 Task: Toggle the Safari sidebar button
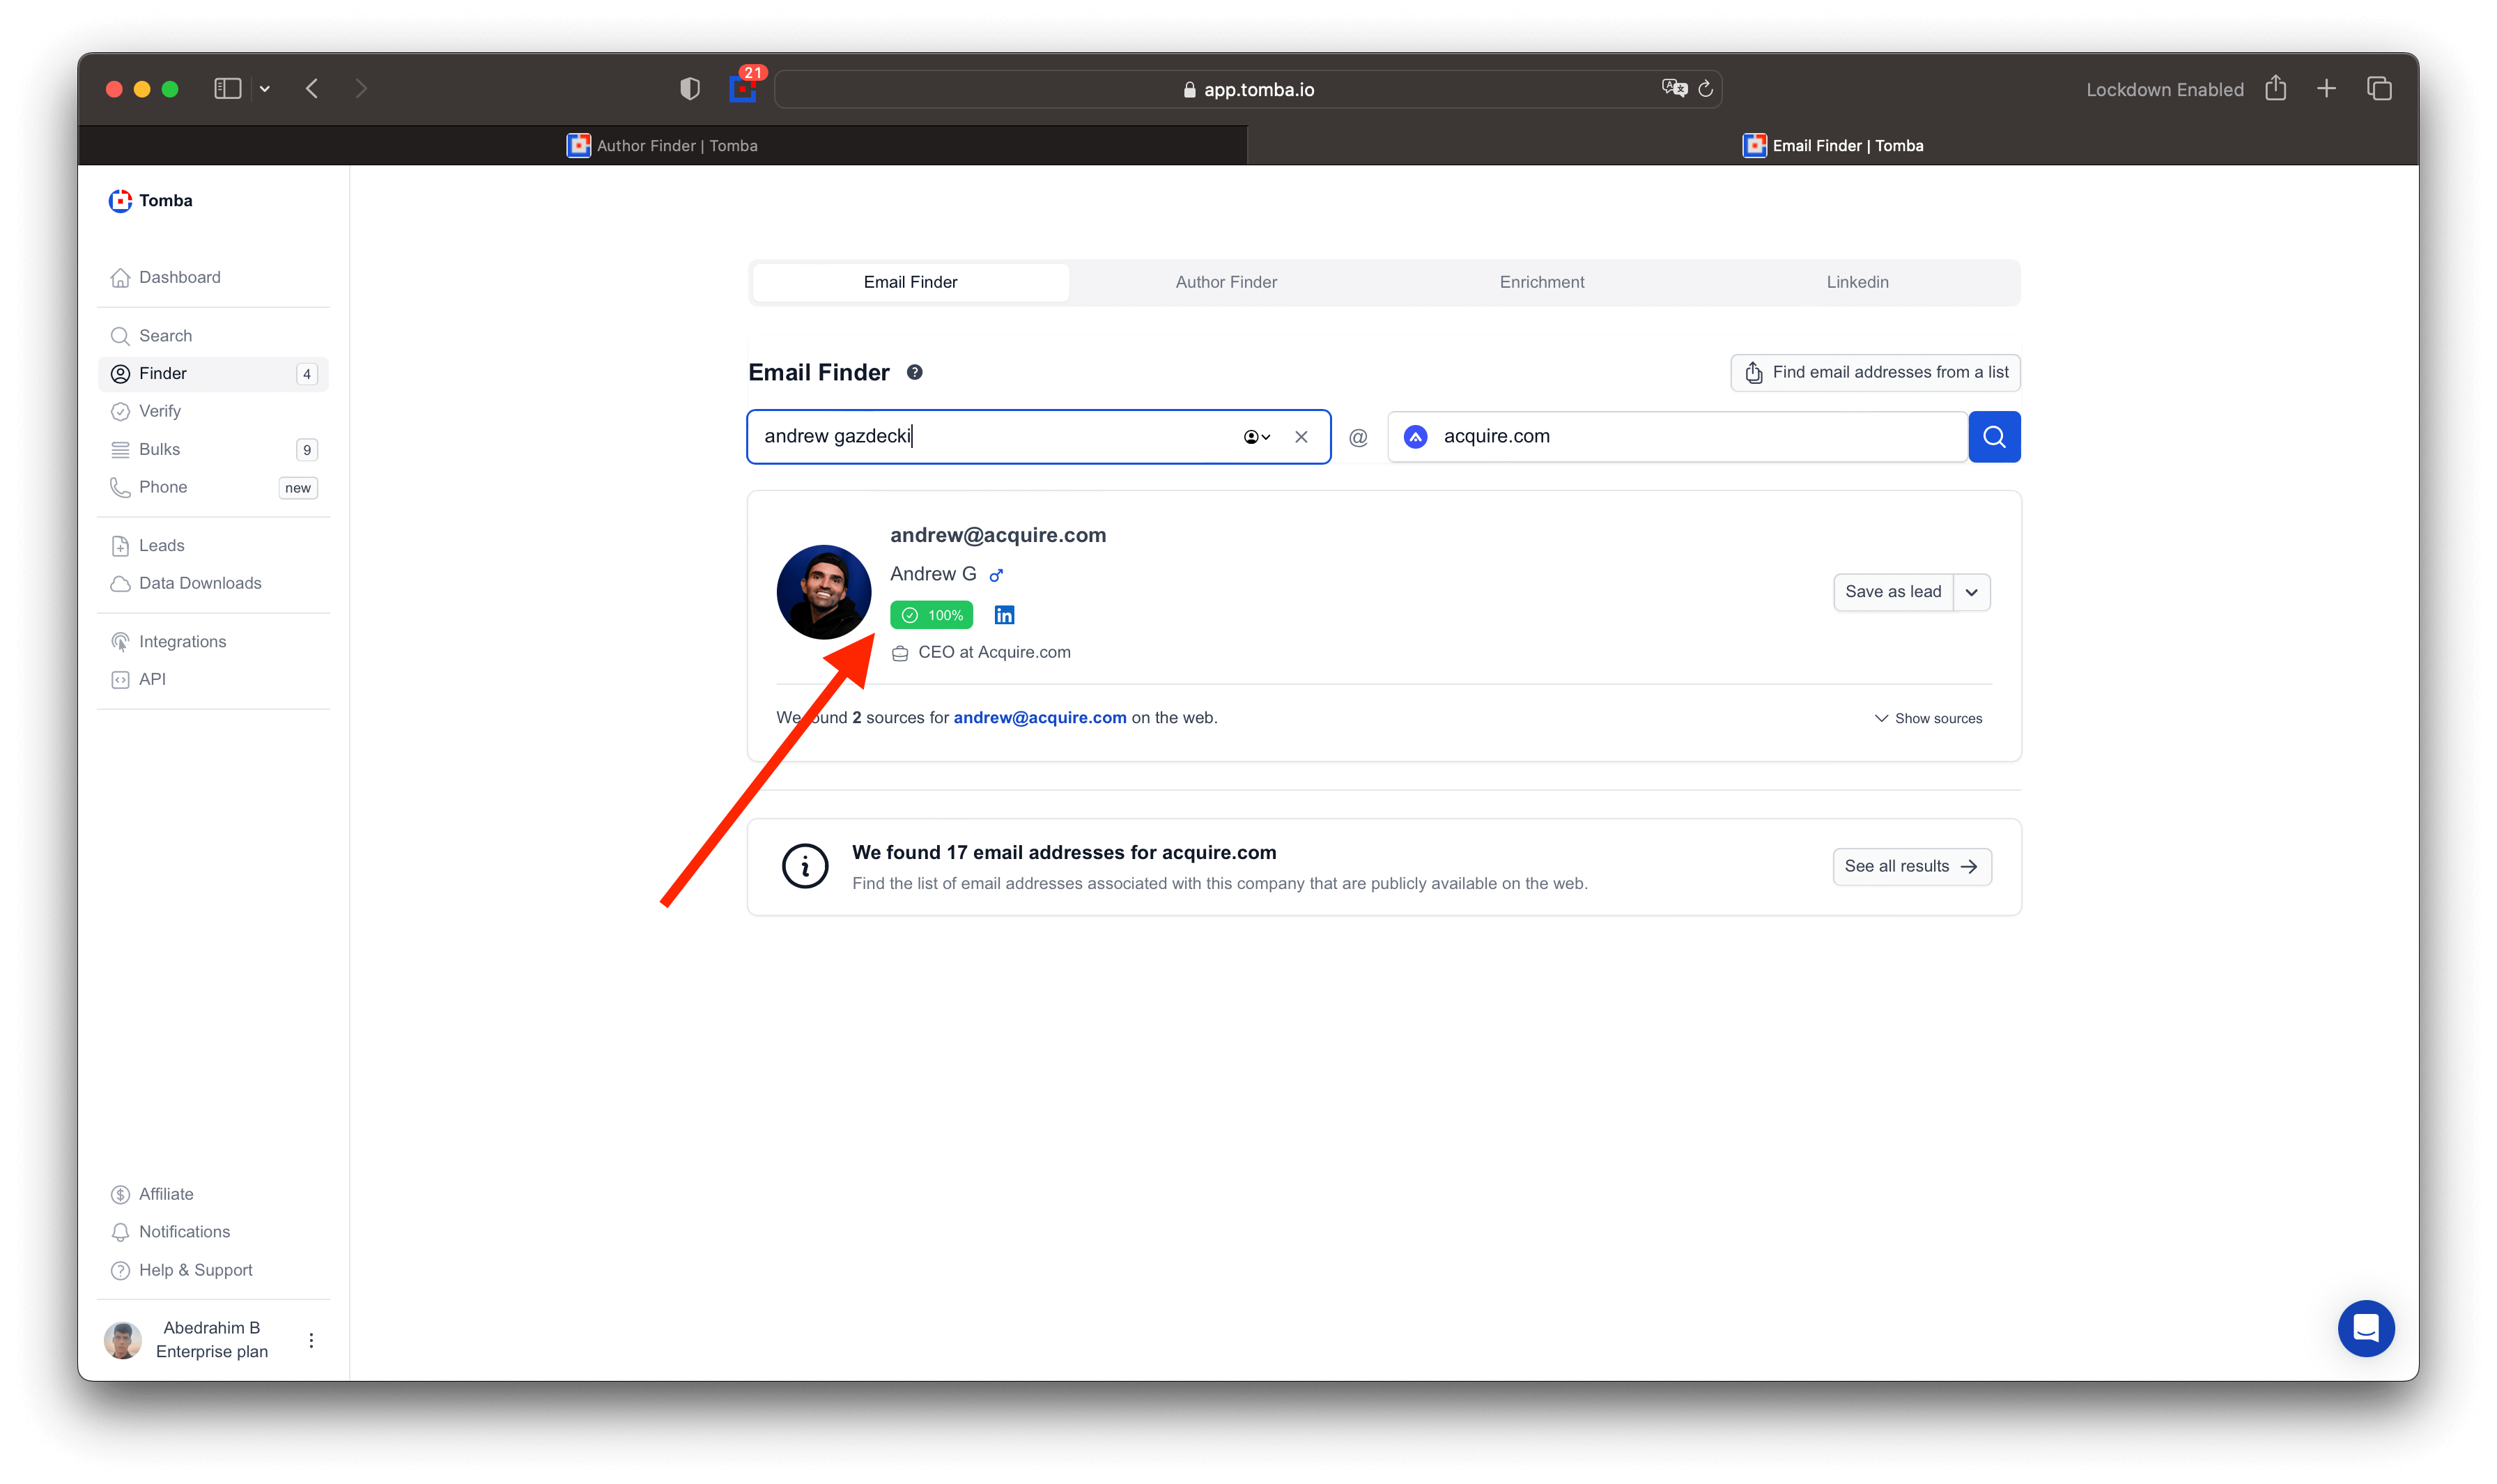point(227,89)
